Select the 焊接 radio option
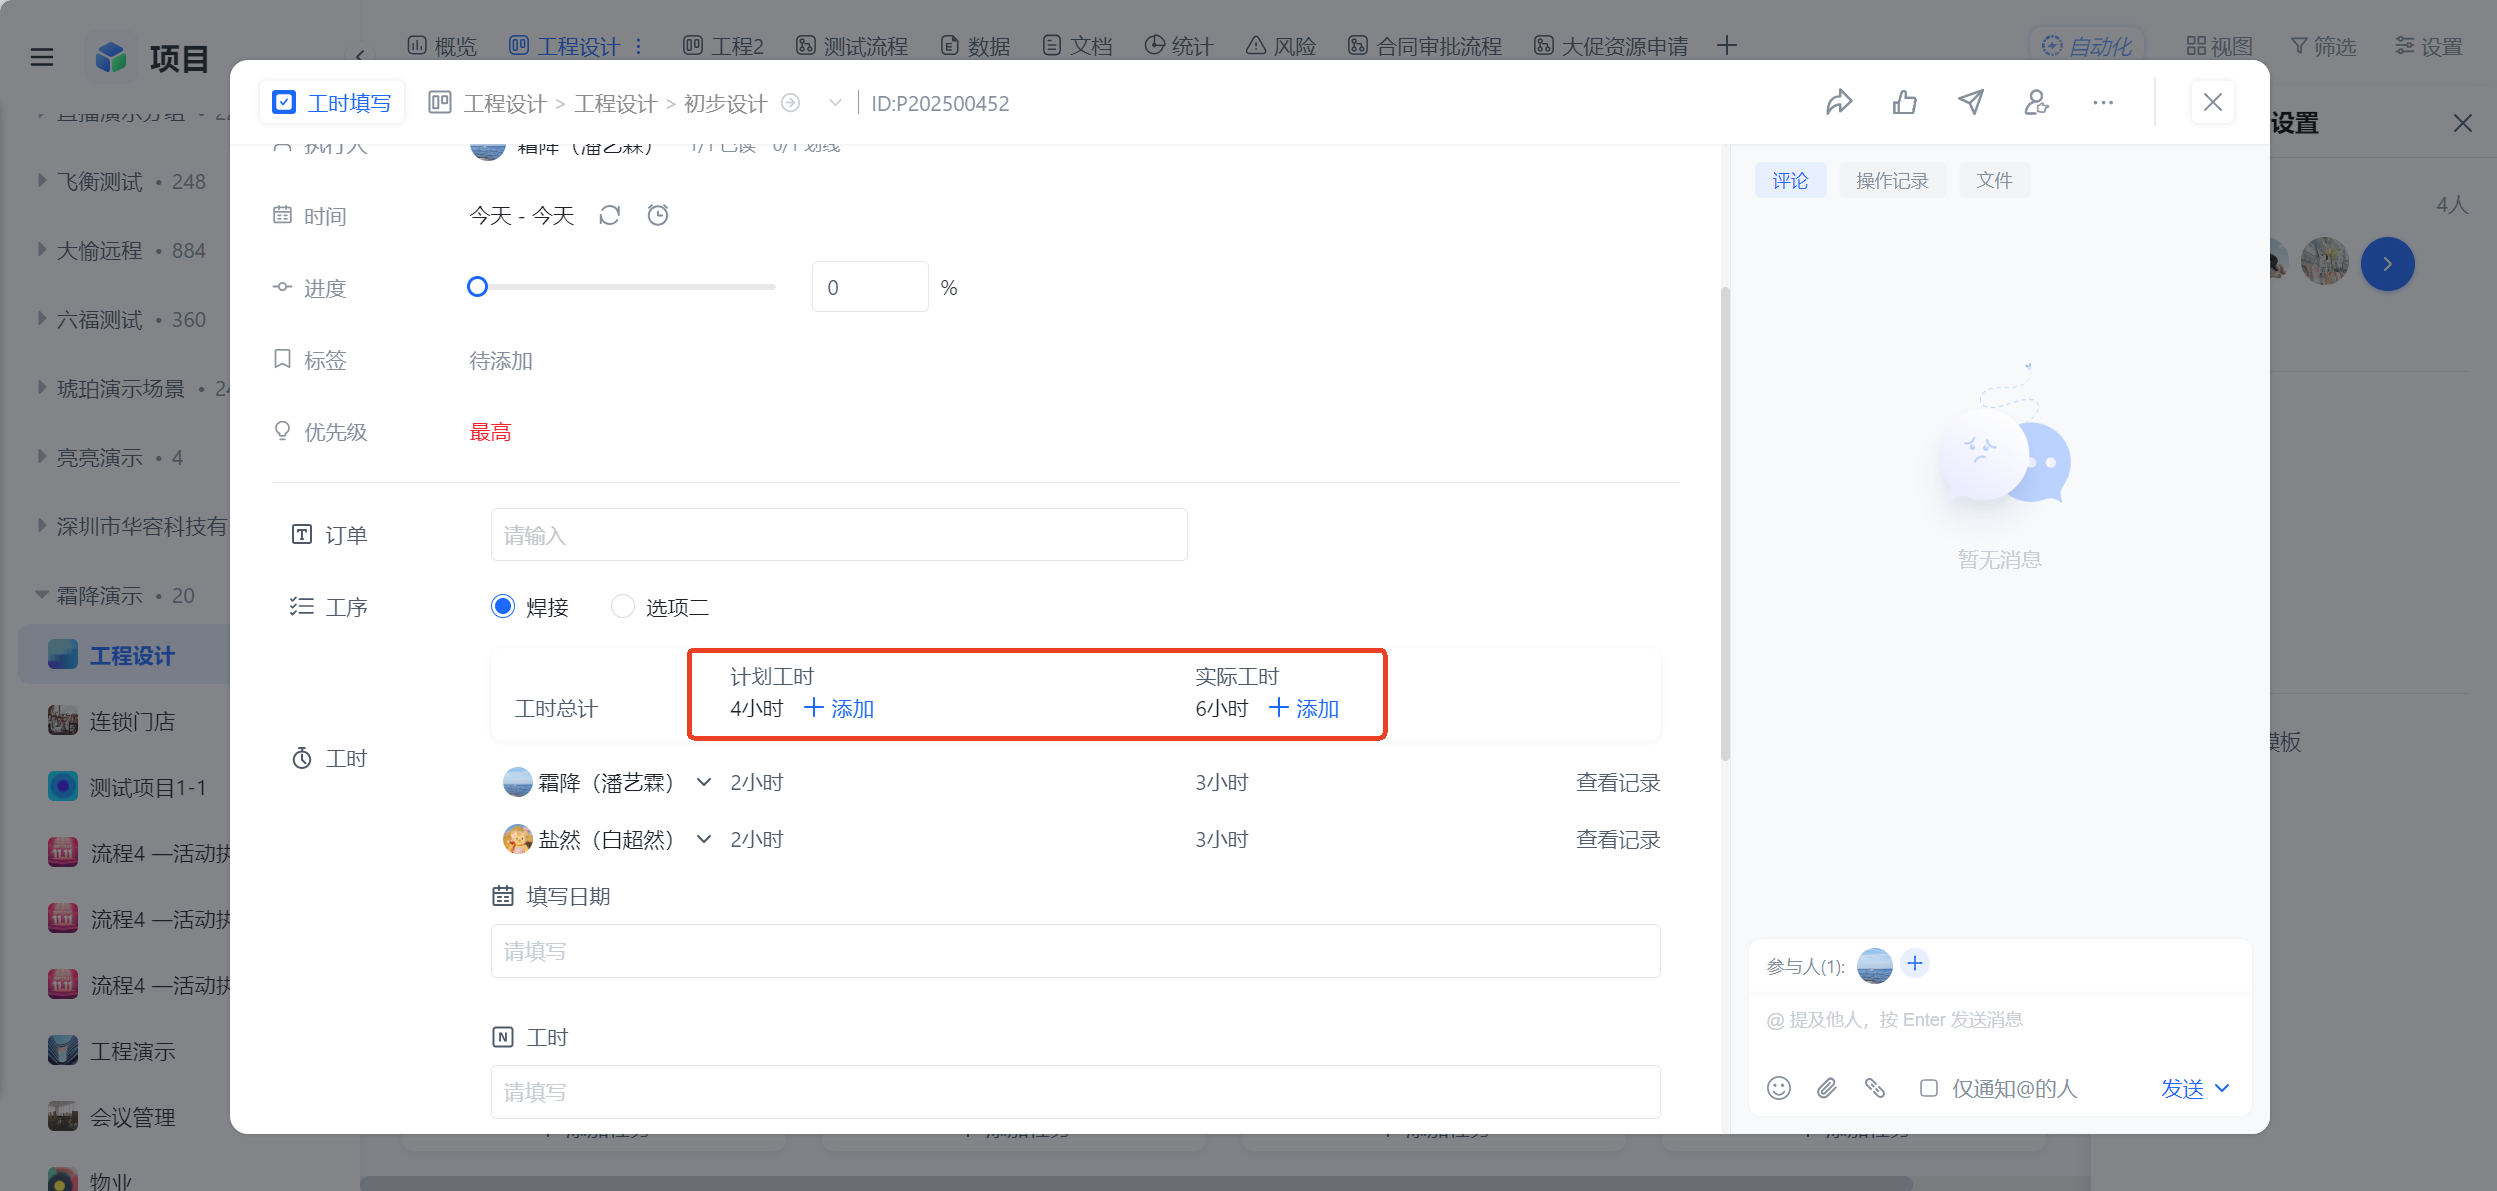 coord(503,606)
